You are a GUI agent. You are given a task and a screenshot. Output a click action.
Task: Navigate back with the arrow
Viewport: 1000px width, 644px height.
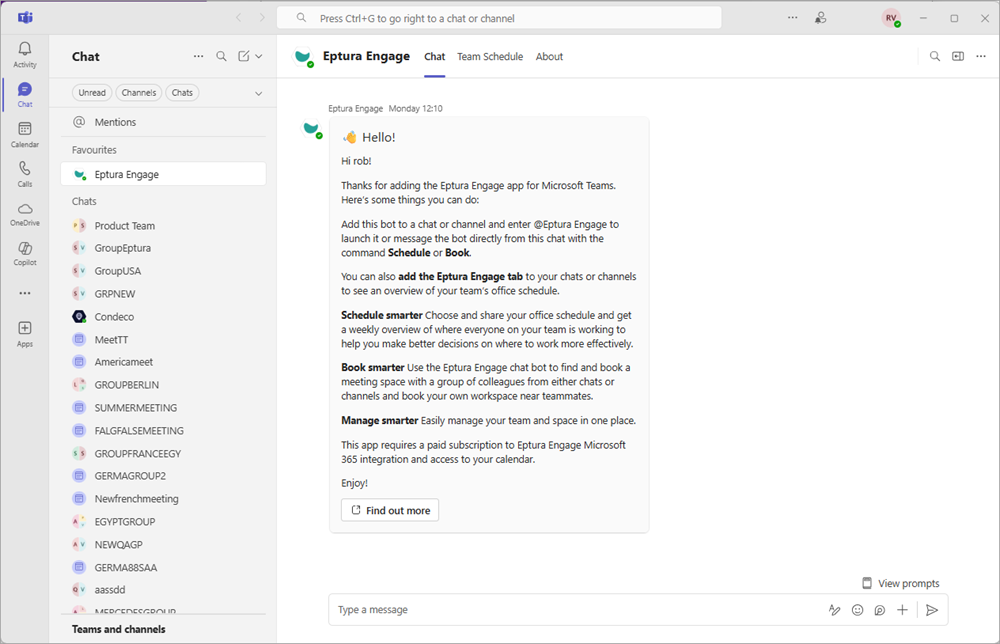tap(239, 18)
